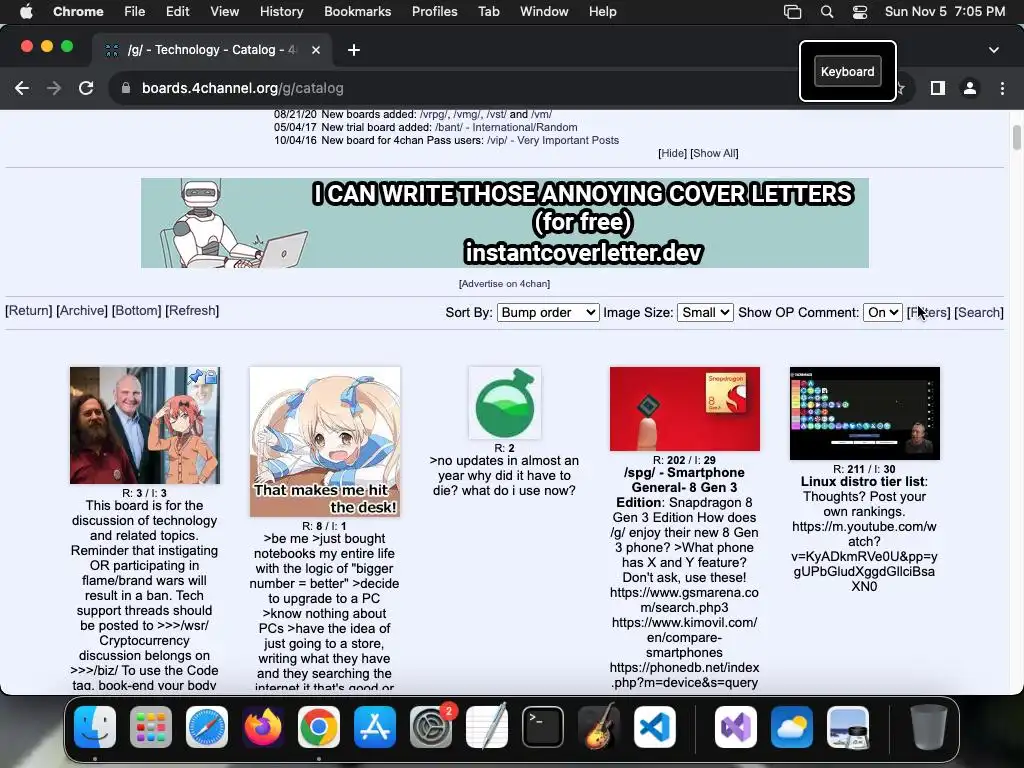This screenshot has height=768, width=1024.
Task: Open the View menu
Action: point(224,11)
